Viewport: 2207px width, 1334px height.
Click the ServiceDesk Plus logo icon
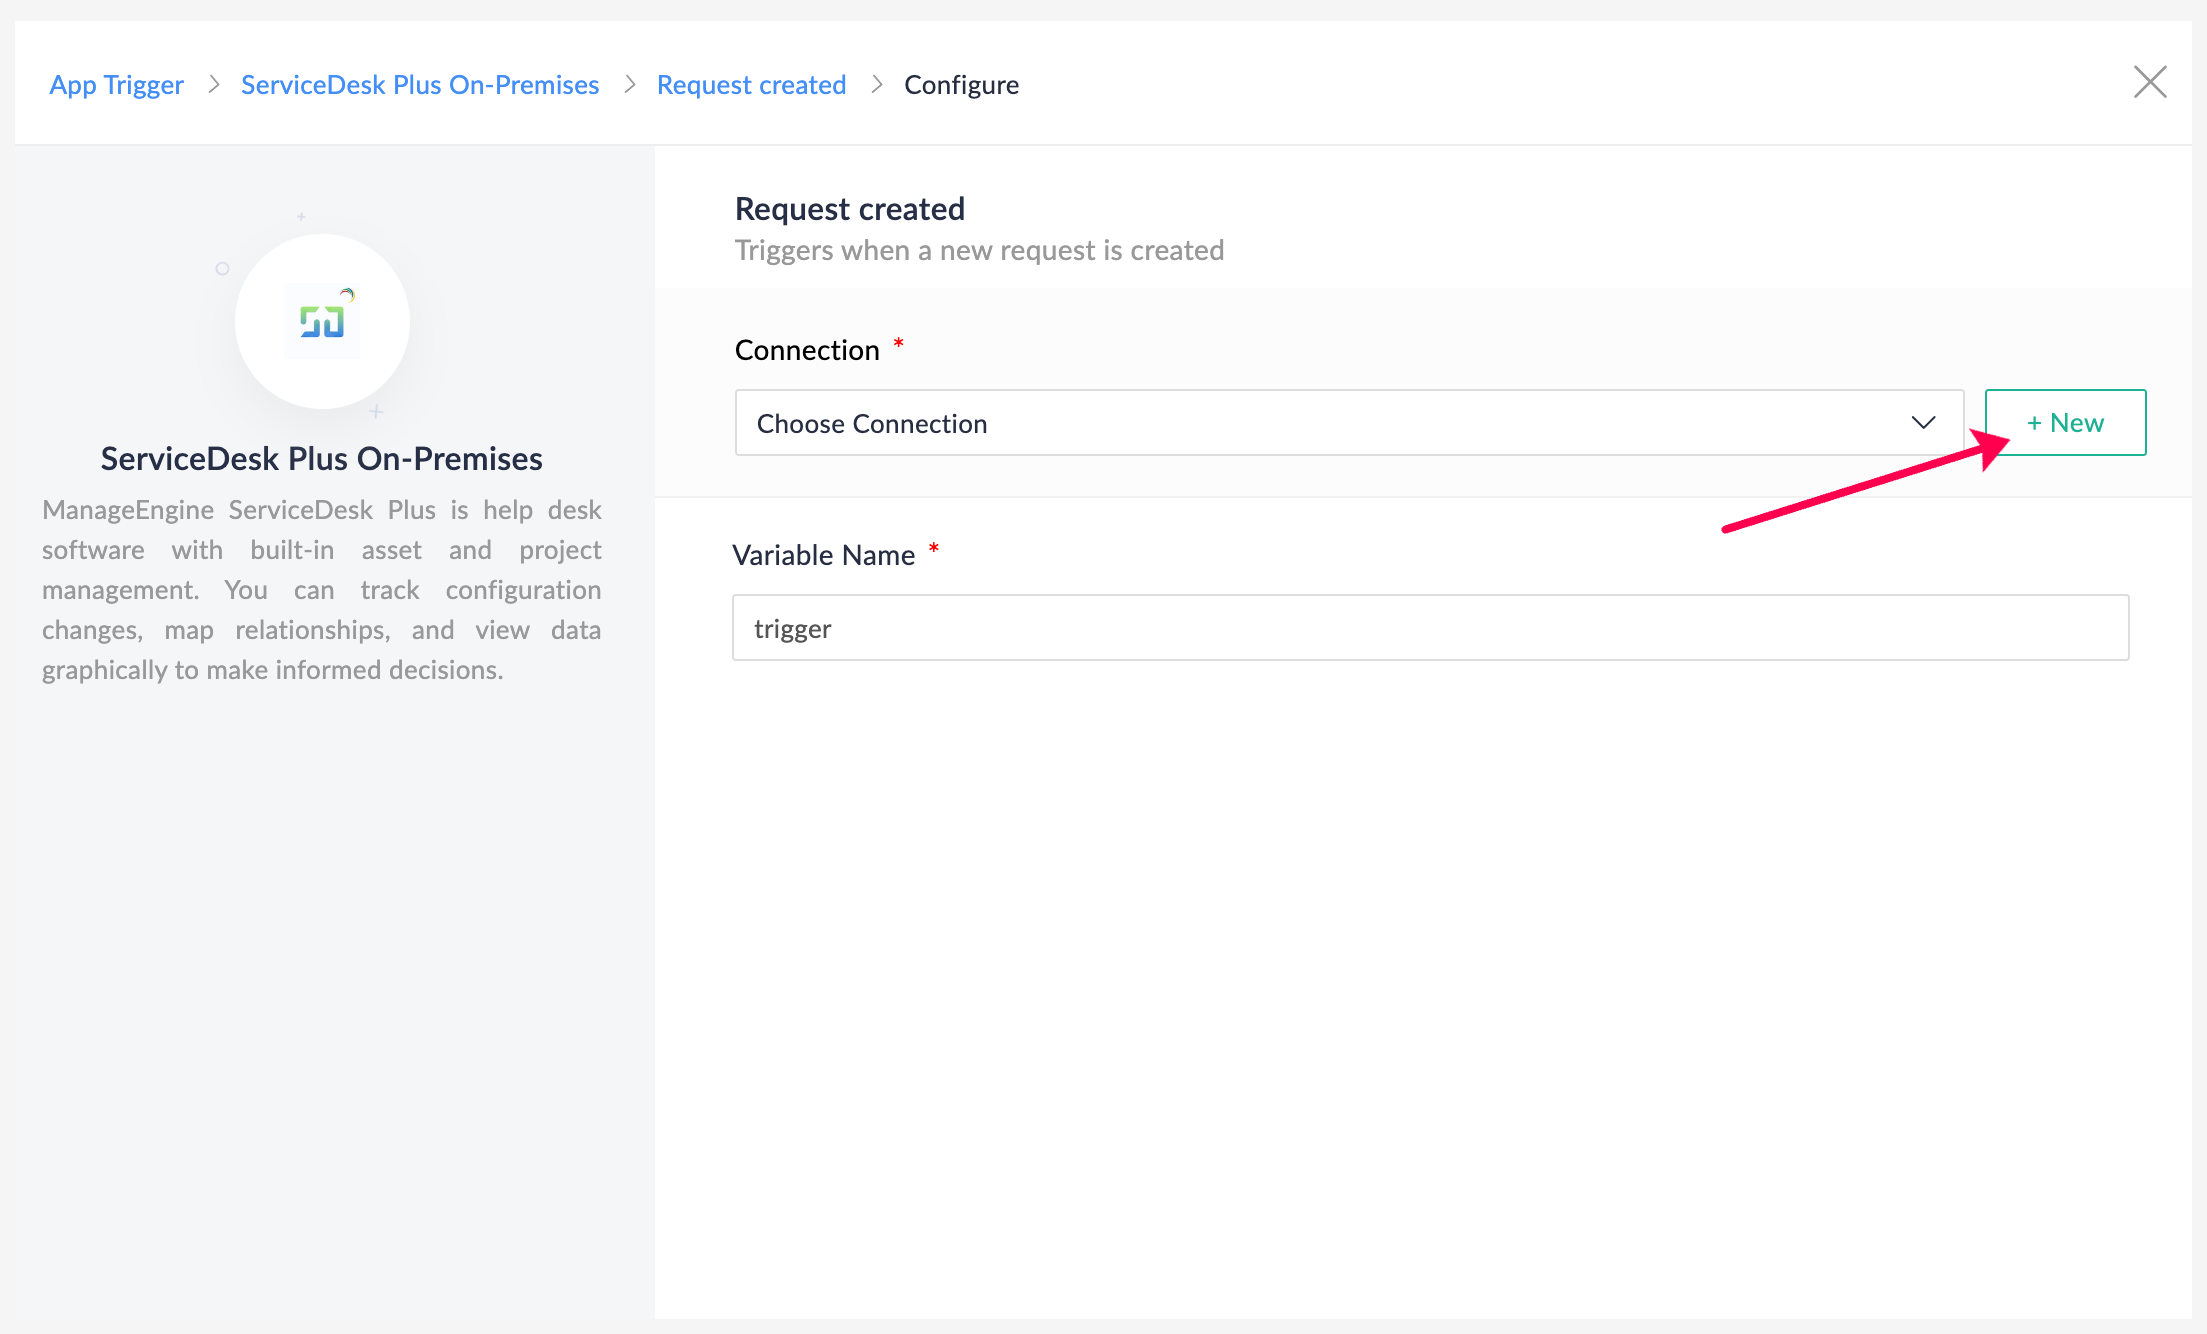pyautogui.click(x=322, y=321)
